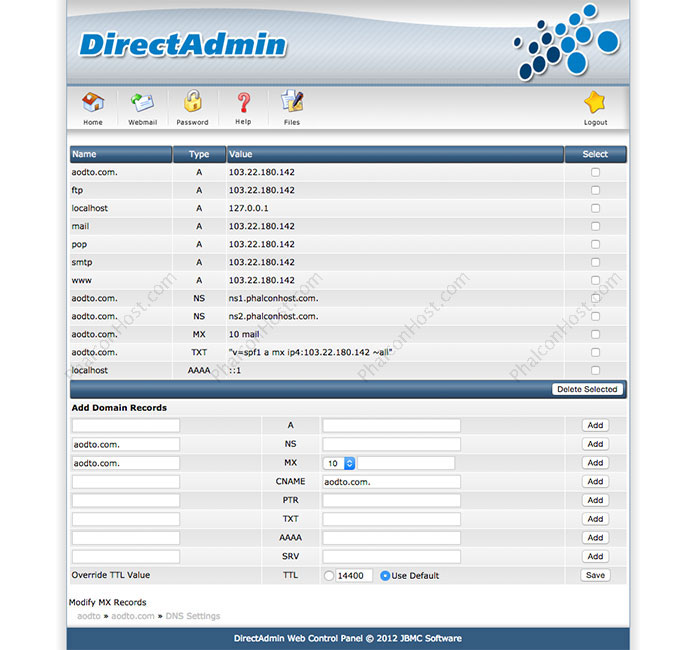700x650 pixels.
Task: Focus the CNAME value field
Action: [x=391, y=482]
